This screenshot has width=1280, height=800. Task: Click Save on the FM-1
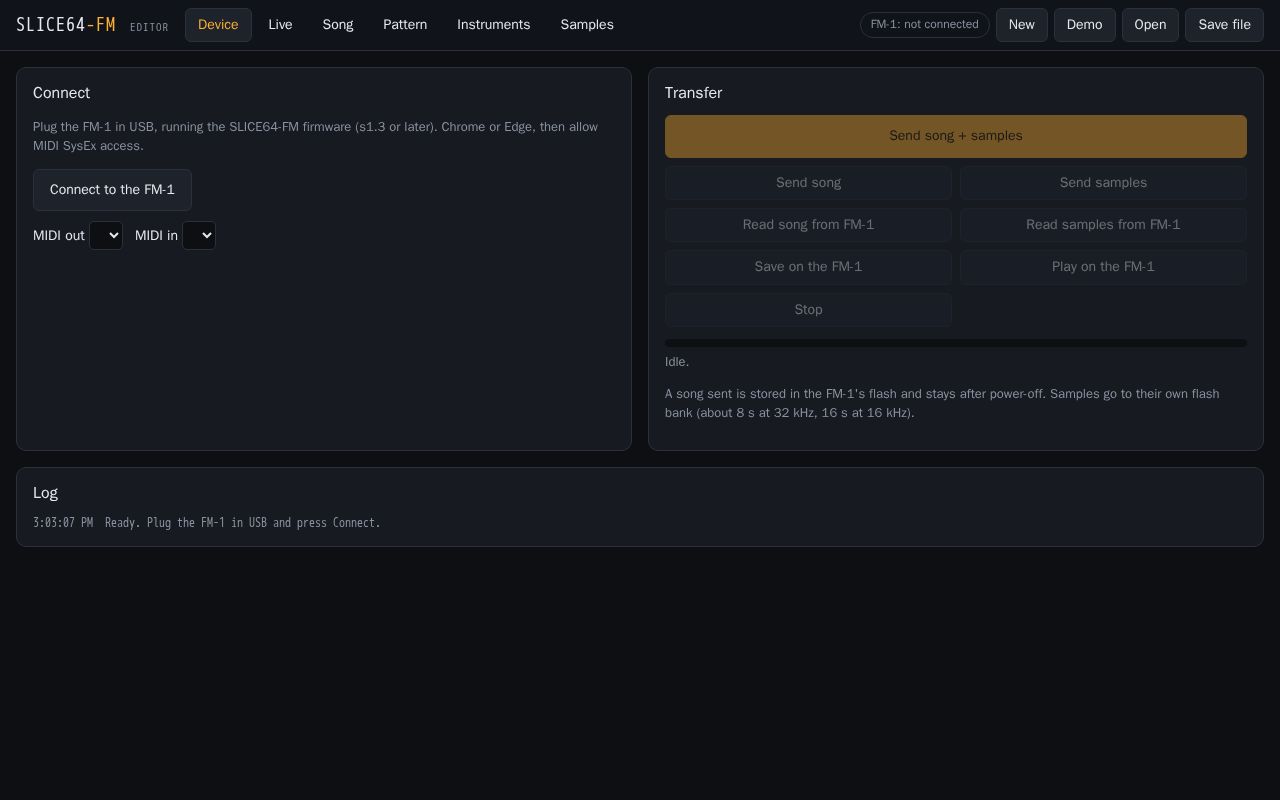click(808, 267)
